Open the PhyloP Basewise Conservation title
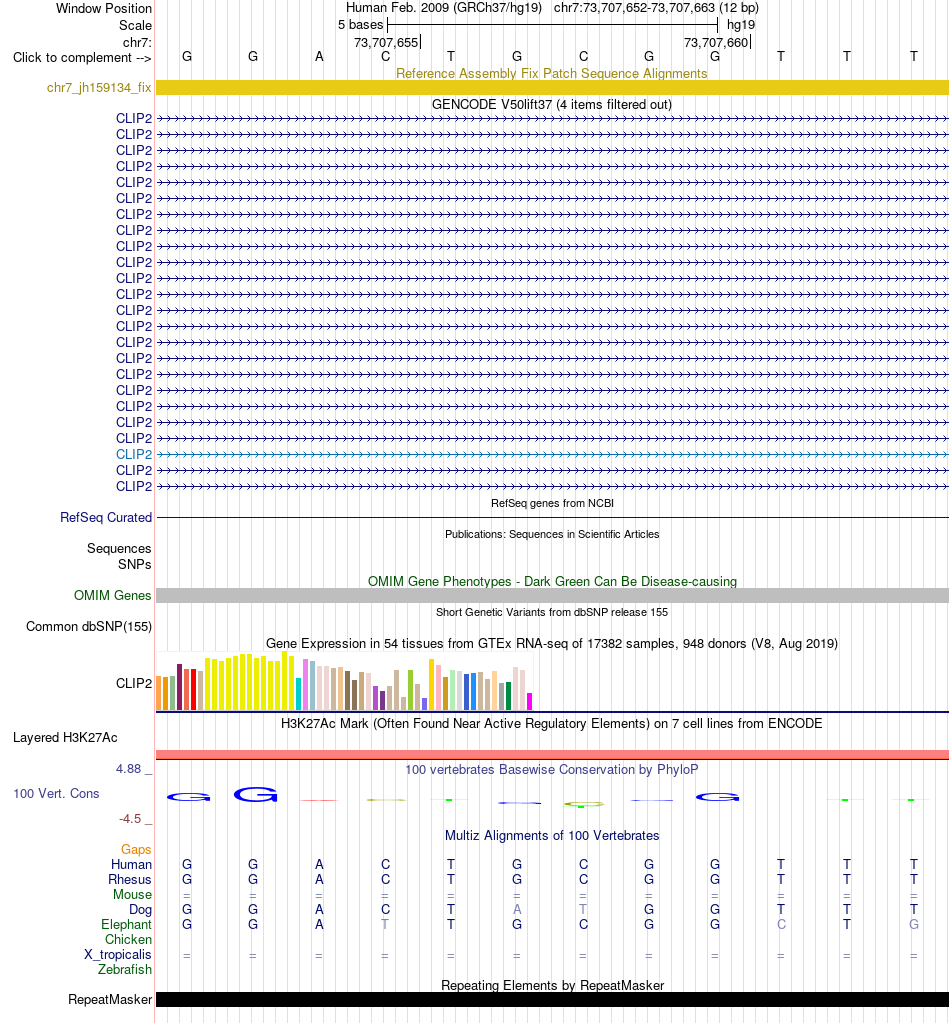Screen dimensions: 950x1023 click(x=552, y=769)
